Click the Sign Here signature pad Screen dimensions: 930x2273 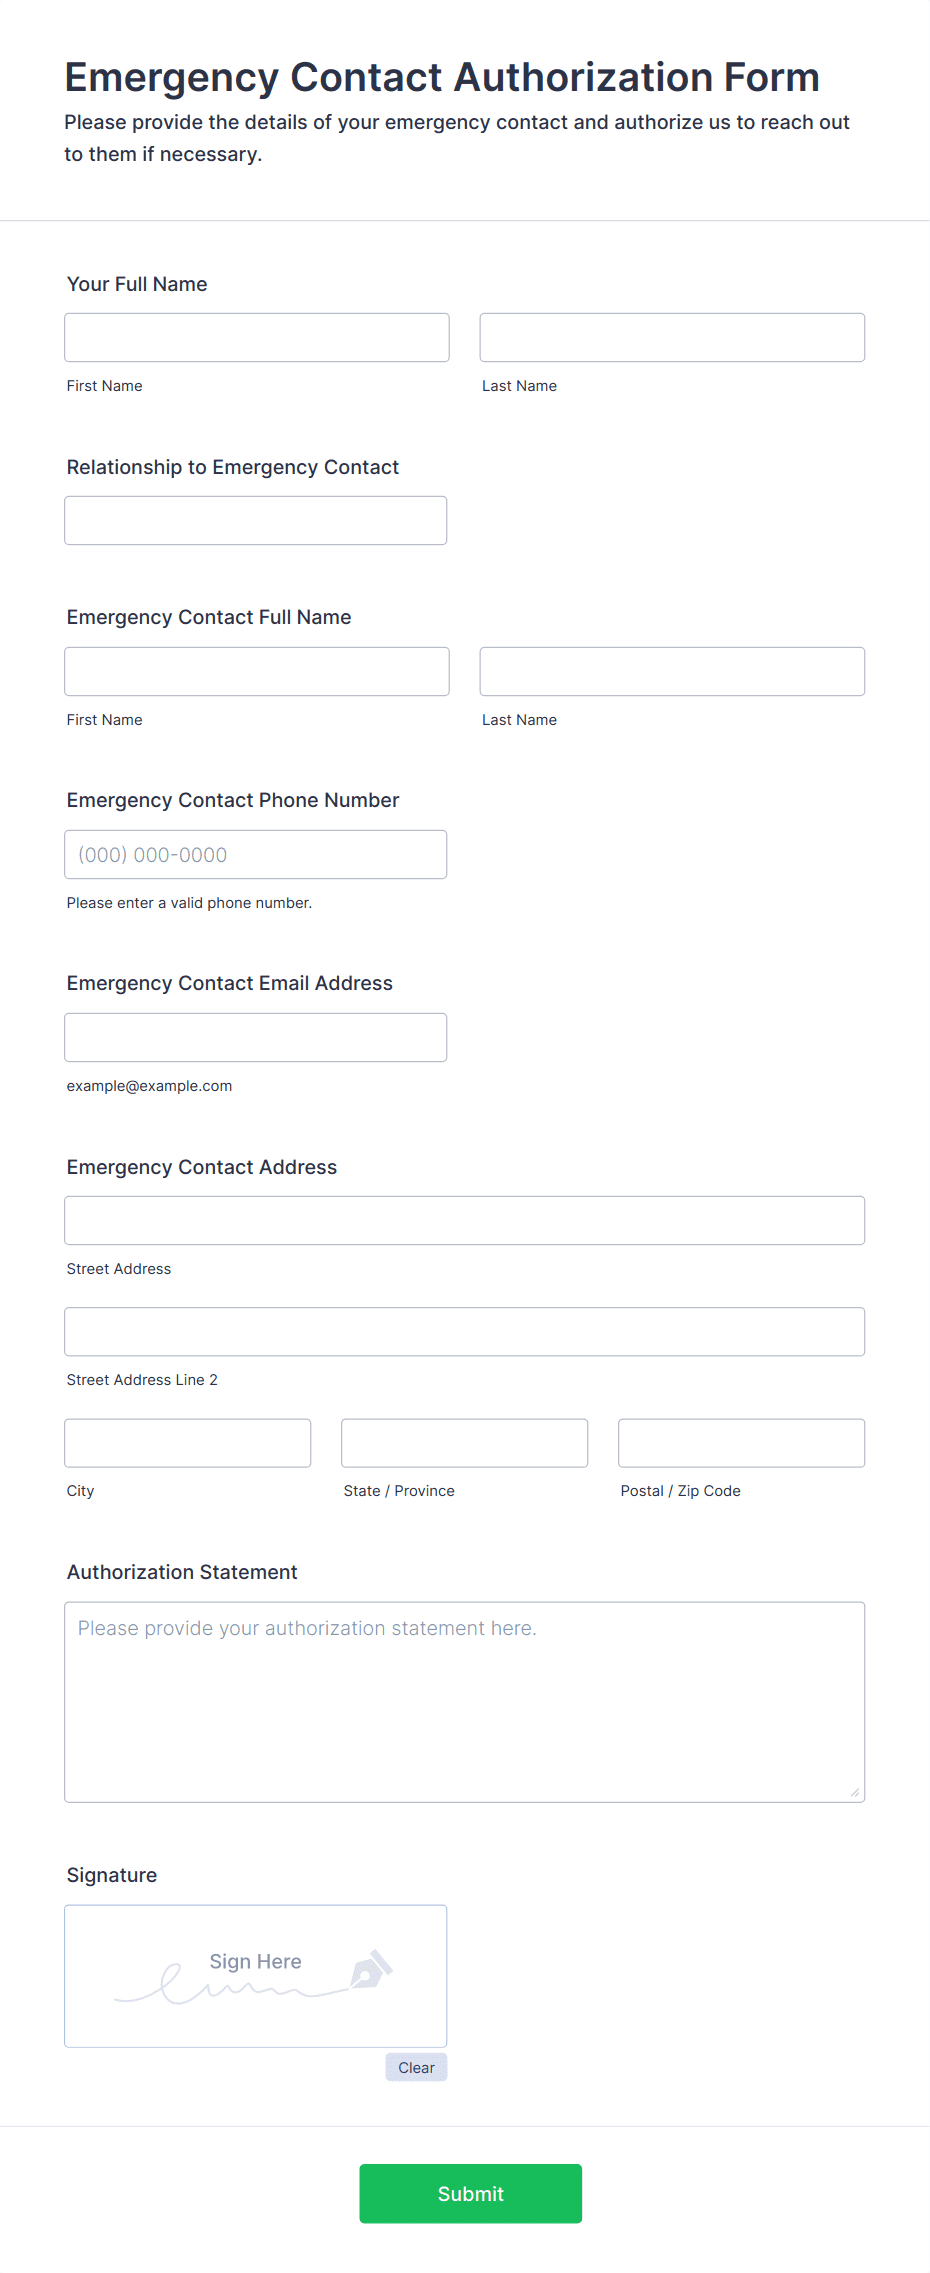click(x=256, y=1976)
